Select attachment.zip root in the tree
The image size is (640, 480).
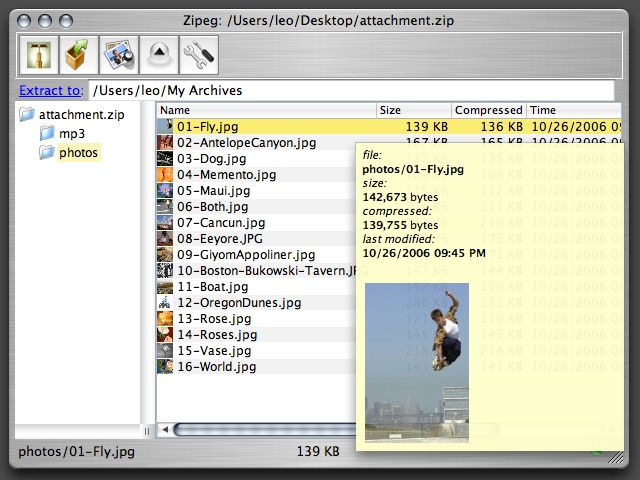[81, 115]
